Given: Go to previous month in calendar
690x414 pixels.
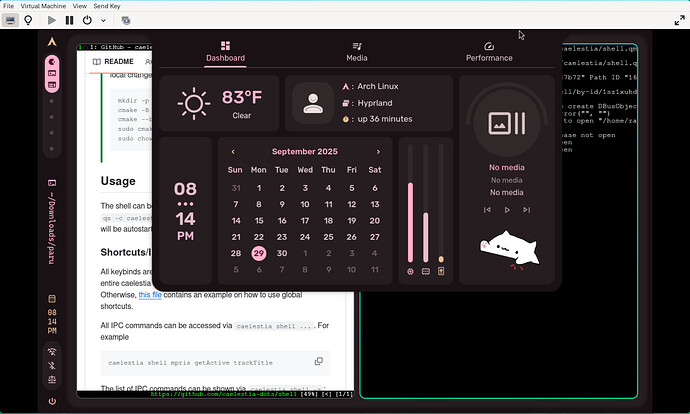Looking at the screenshot, I should point(233,152).
